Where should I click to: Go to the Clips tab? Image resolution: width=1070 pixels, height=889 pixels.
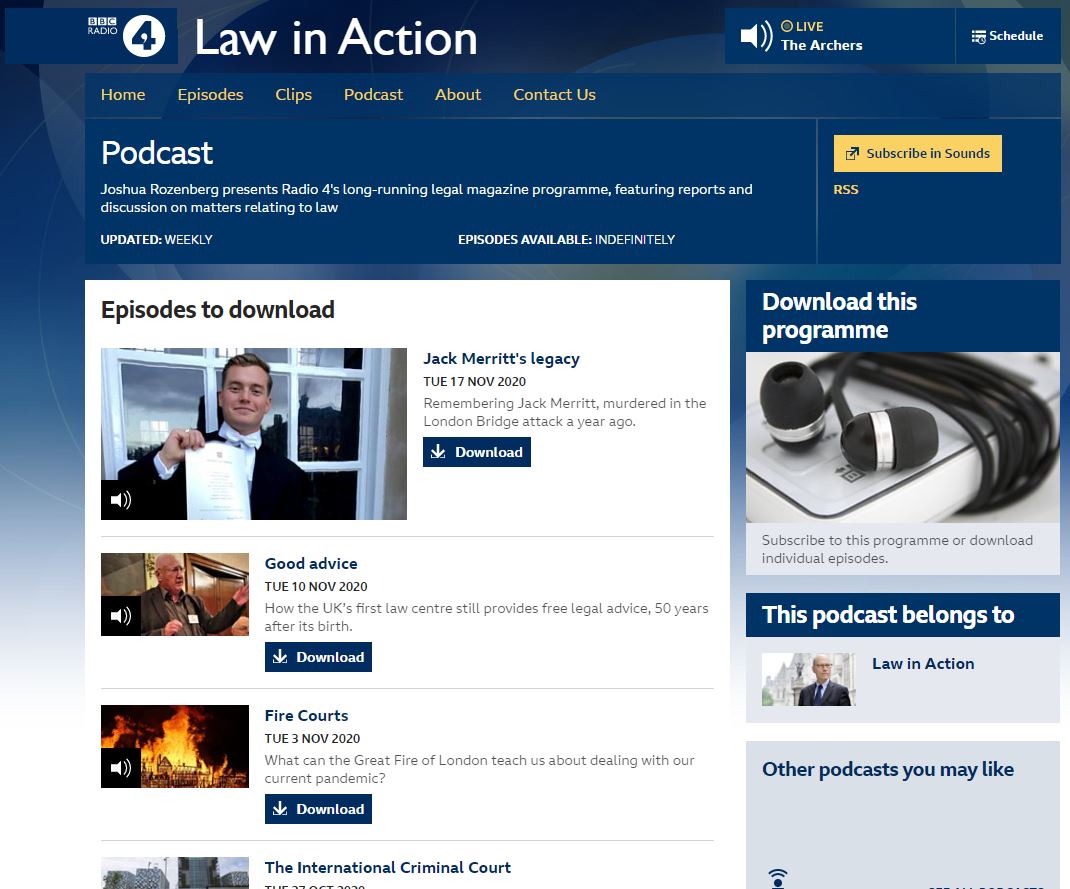pos(293,95)
